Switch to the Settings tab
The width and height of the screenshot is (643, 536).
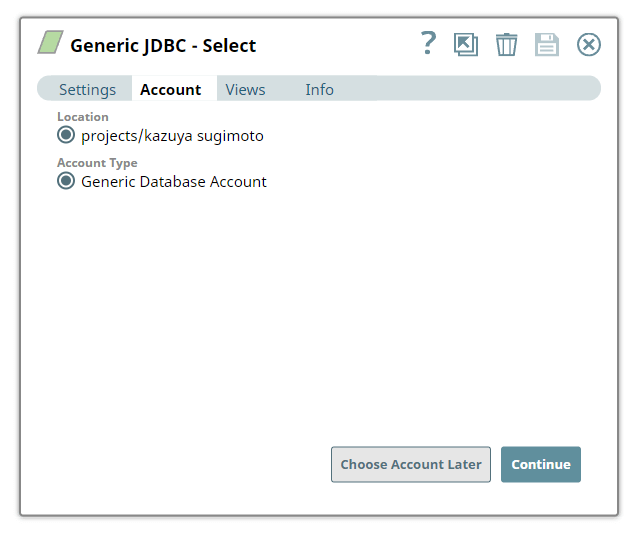pos(87,89)
